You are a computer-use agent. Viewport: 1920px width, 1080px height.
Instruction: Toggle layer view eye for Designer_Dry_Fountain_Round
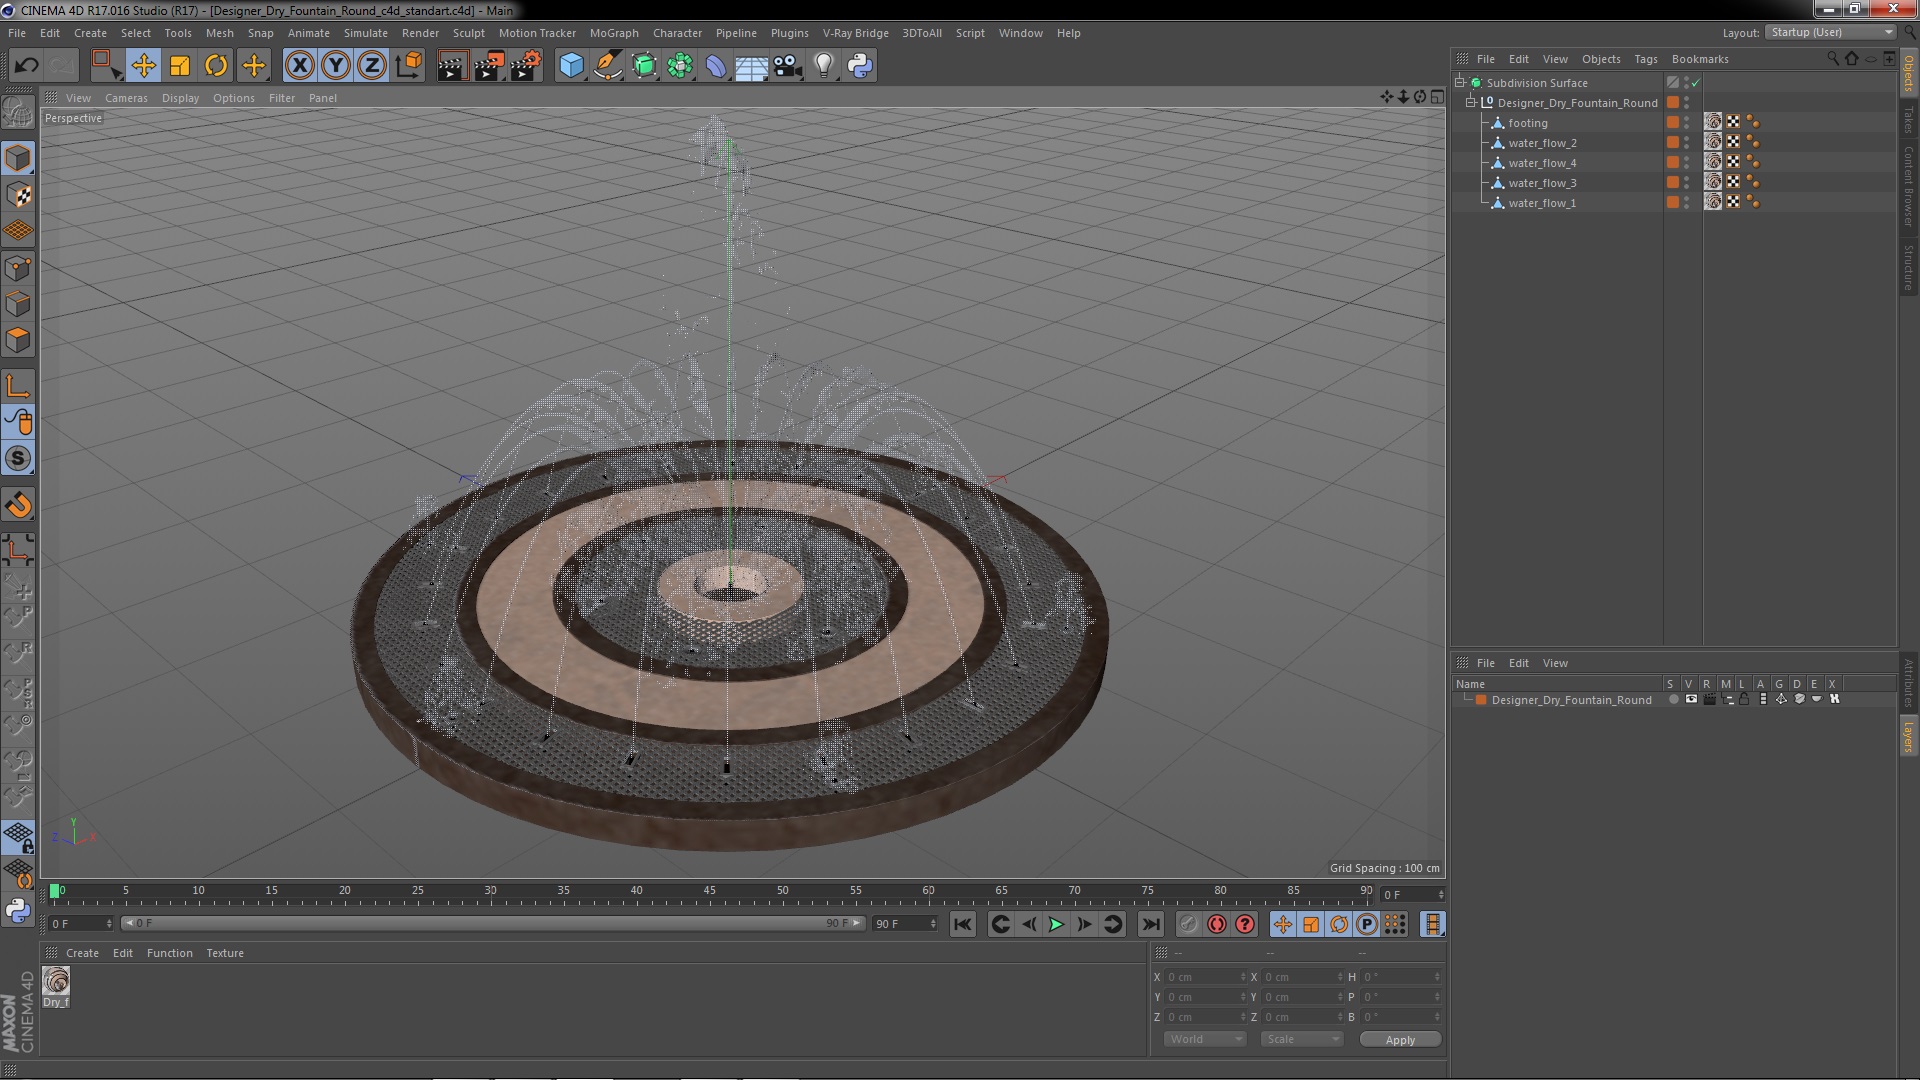pos(1691,699)
